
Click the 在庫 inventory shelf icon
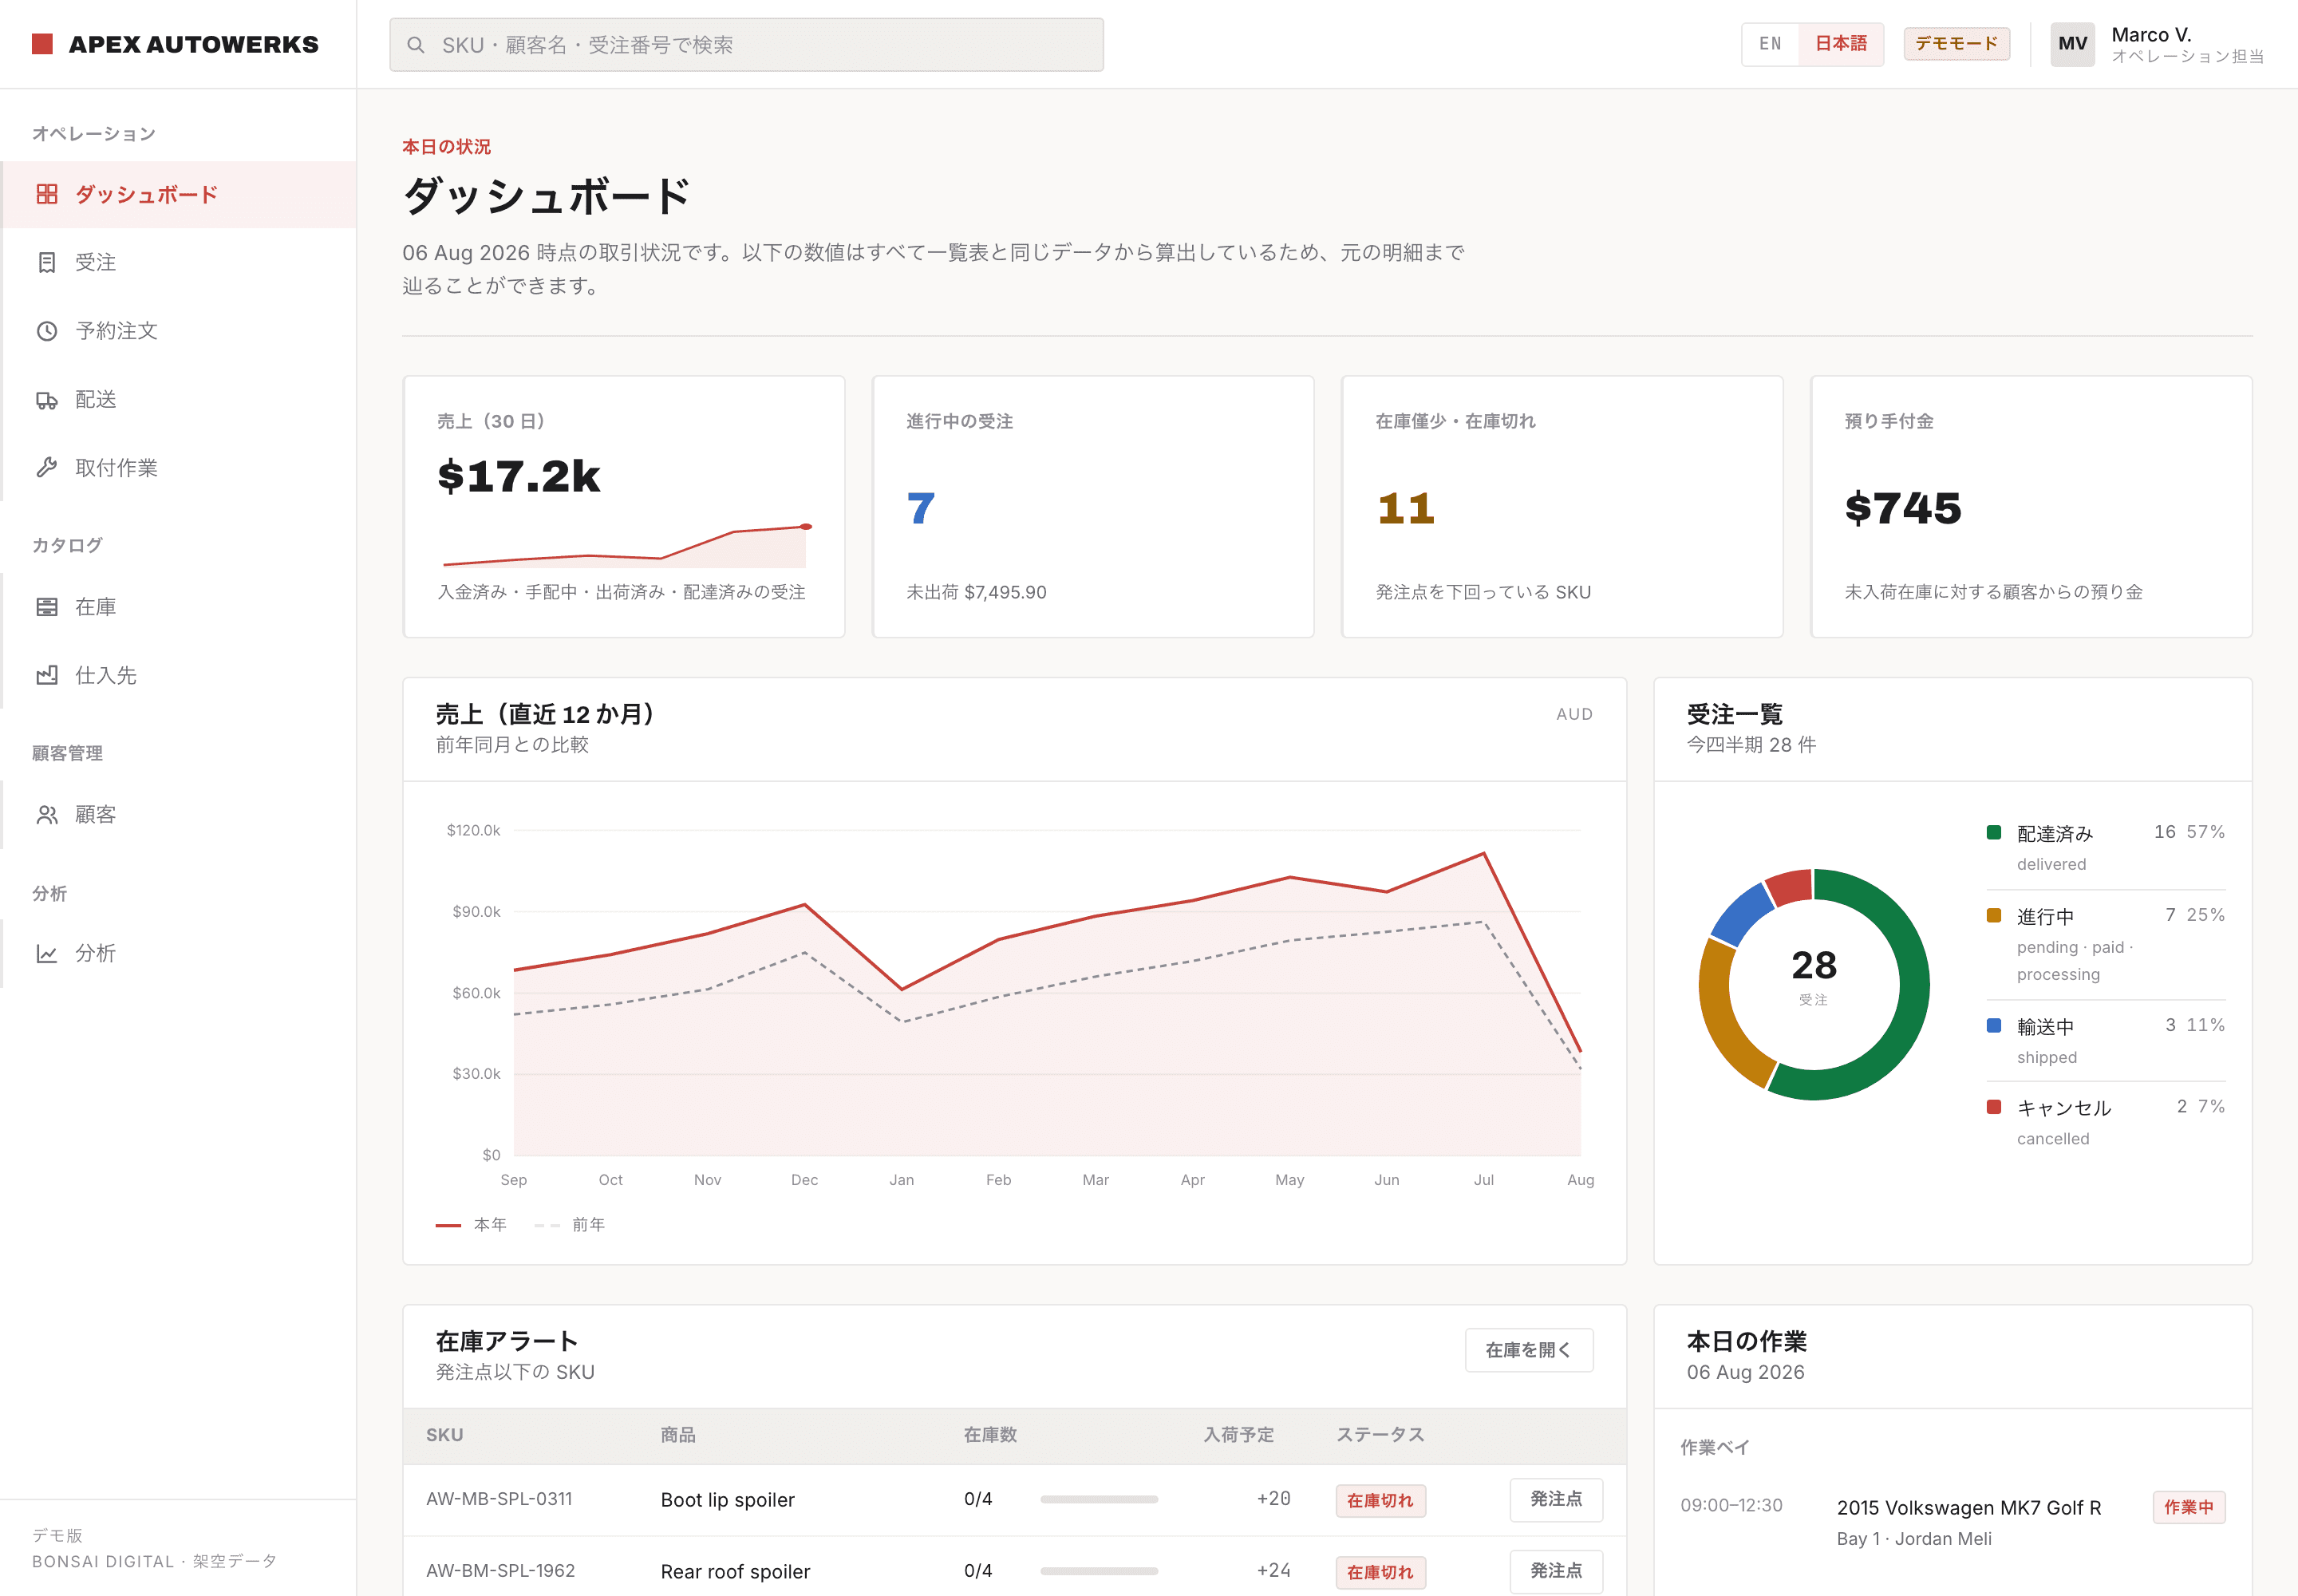[47, 607]
